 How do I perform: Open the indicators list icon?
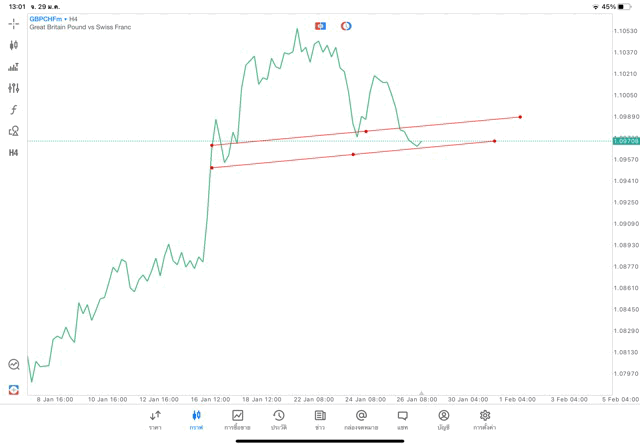coord(14,67)
